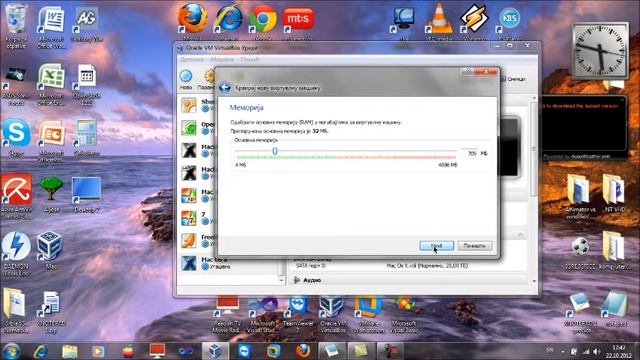The width and height of the screenshot is (640, 360).
Task: Click the Windows Start button
Action: click(11, 351)
